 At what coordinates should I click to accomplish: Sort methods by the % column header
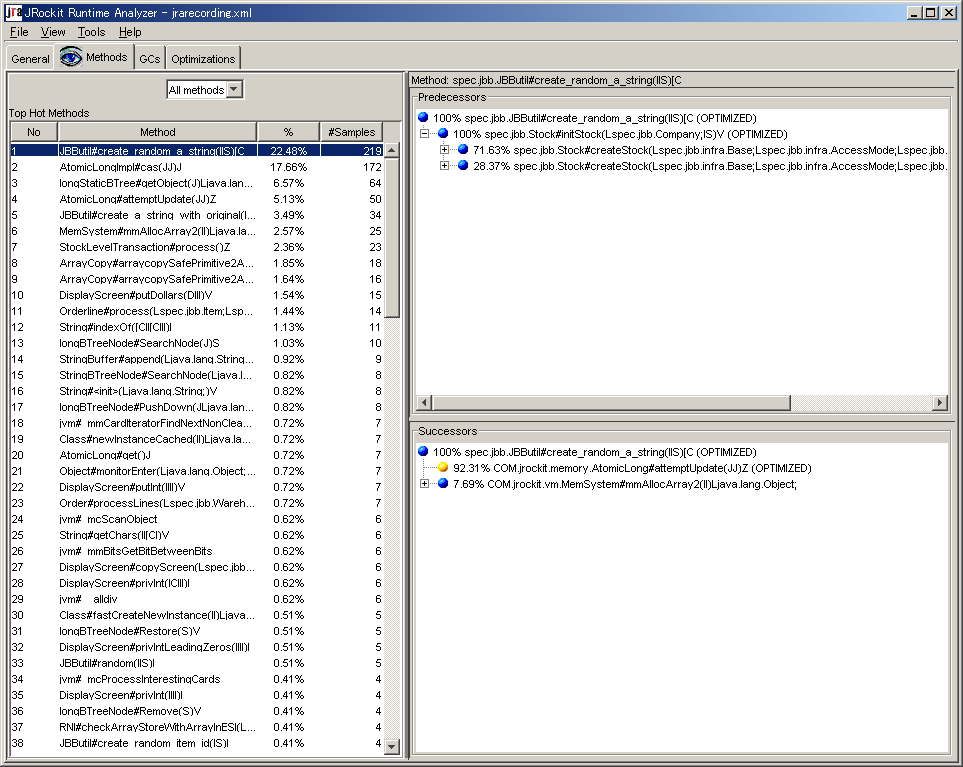(288, 131)
